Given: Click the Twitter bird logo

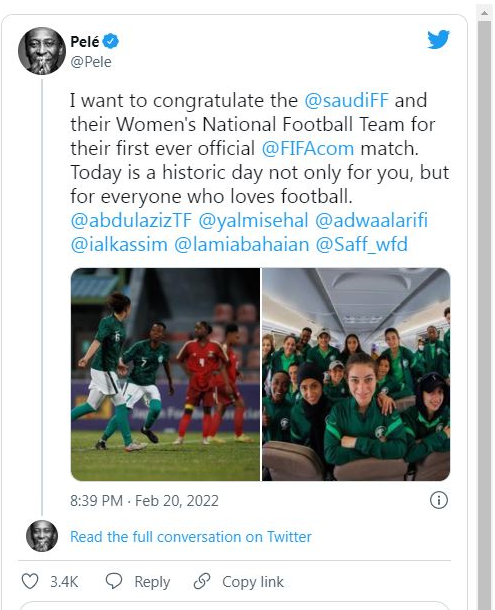Looking at the screenshot, I should point(438,40).
